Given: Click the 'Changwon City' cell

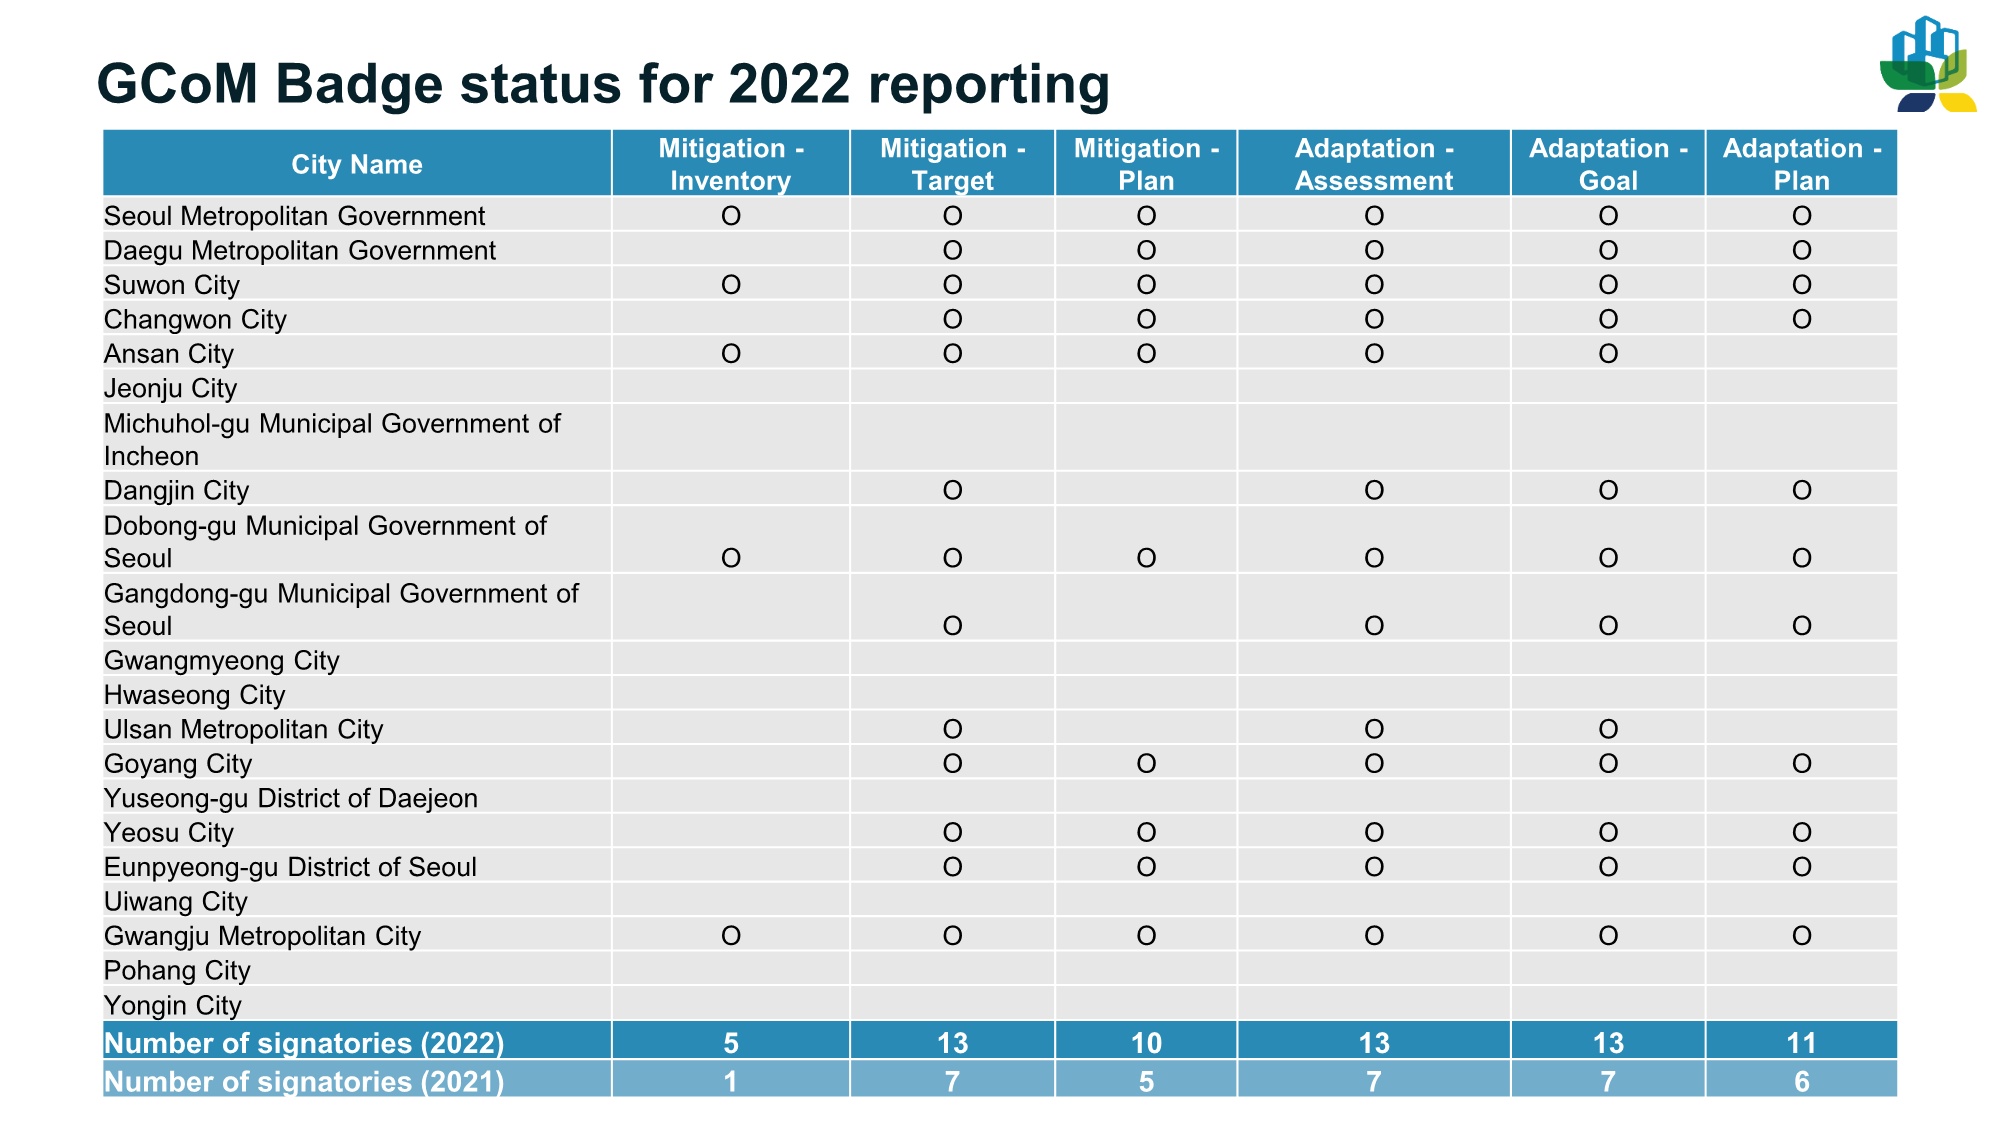Looking at the screenshot, I should click(357, 319).
